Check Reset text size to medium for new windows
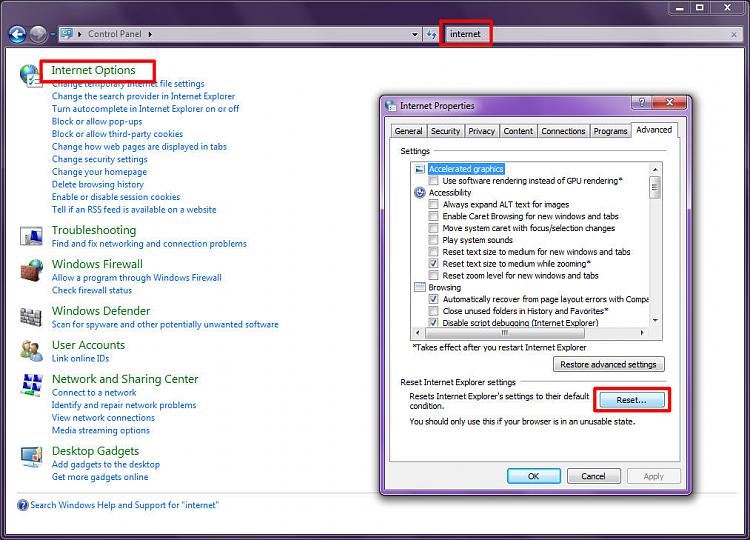This screenshot has height=540, width=750. 433,252
